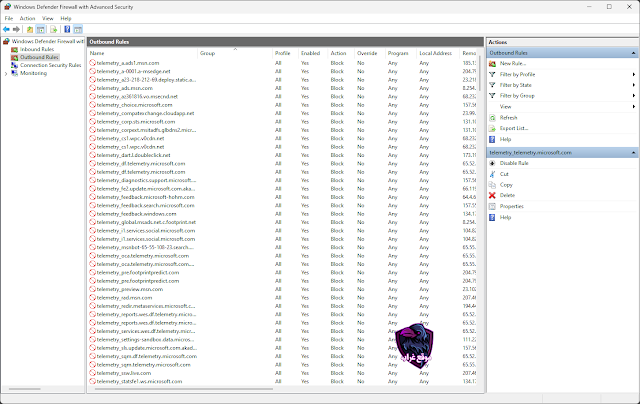Click the Back arrow toolbar icon
Screen dimensions: 640x404
[6, 29]
